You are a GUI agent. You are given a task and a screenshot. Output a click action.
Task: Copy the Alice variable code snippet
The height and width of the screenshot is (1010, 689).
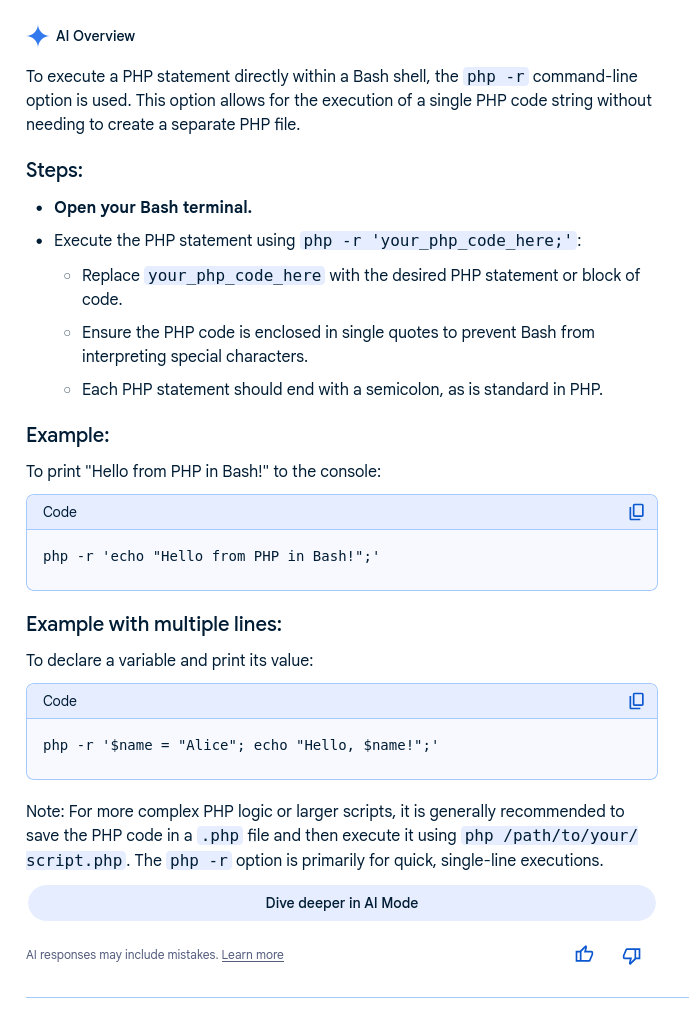point(636,701)
